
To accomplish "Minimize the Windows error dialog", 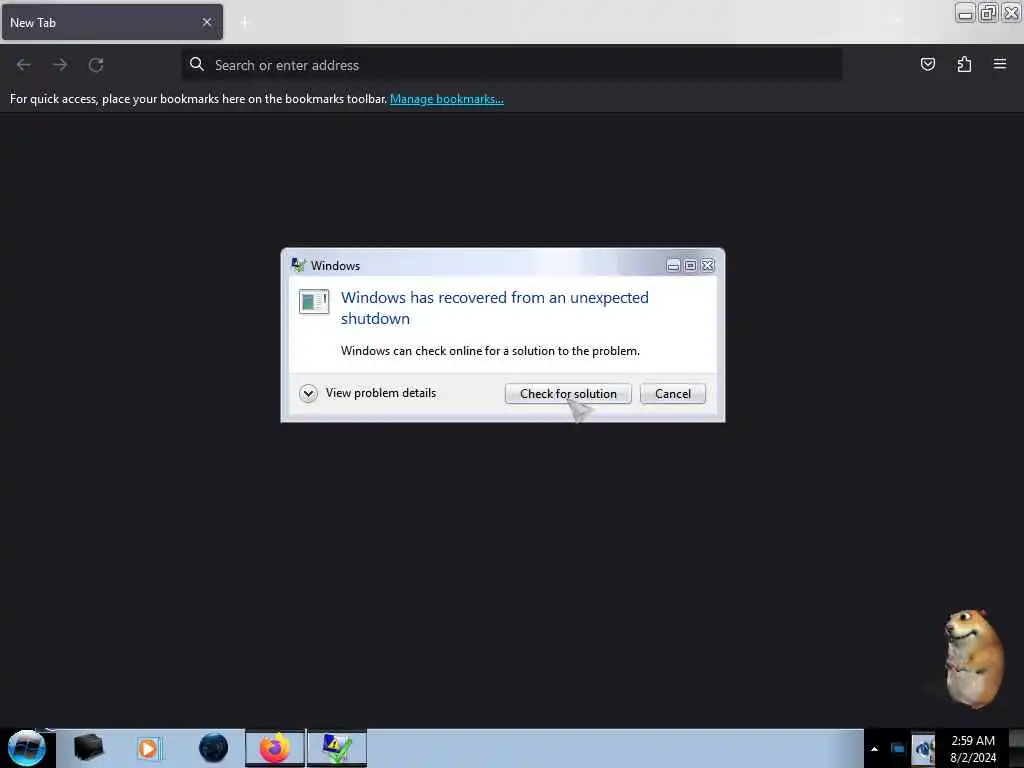I will click(x=673, y=265).
